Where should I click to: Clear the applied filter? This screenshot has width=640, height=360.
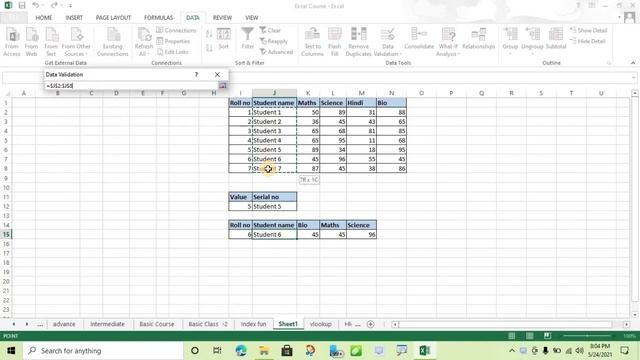coord(270,31)
